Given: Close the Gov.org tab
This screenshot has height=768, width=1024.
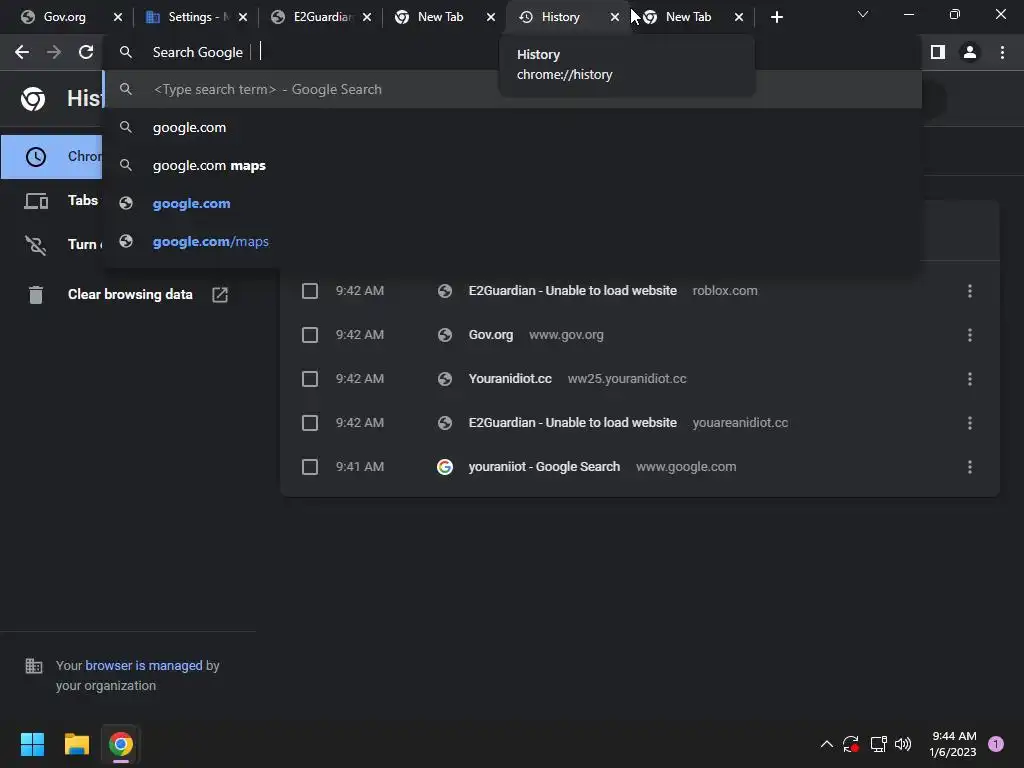Looking at the screenshot, I should (118, 17).
